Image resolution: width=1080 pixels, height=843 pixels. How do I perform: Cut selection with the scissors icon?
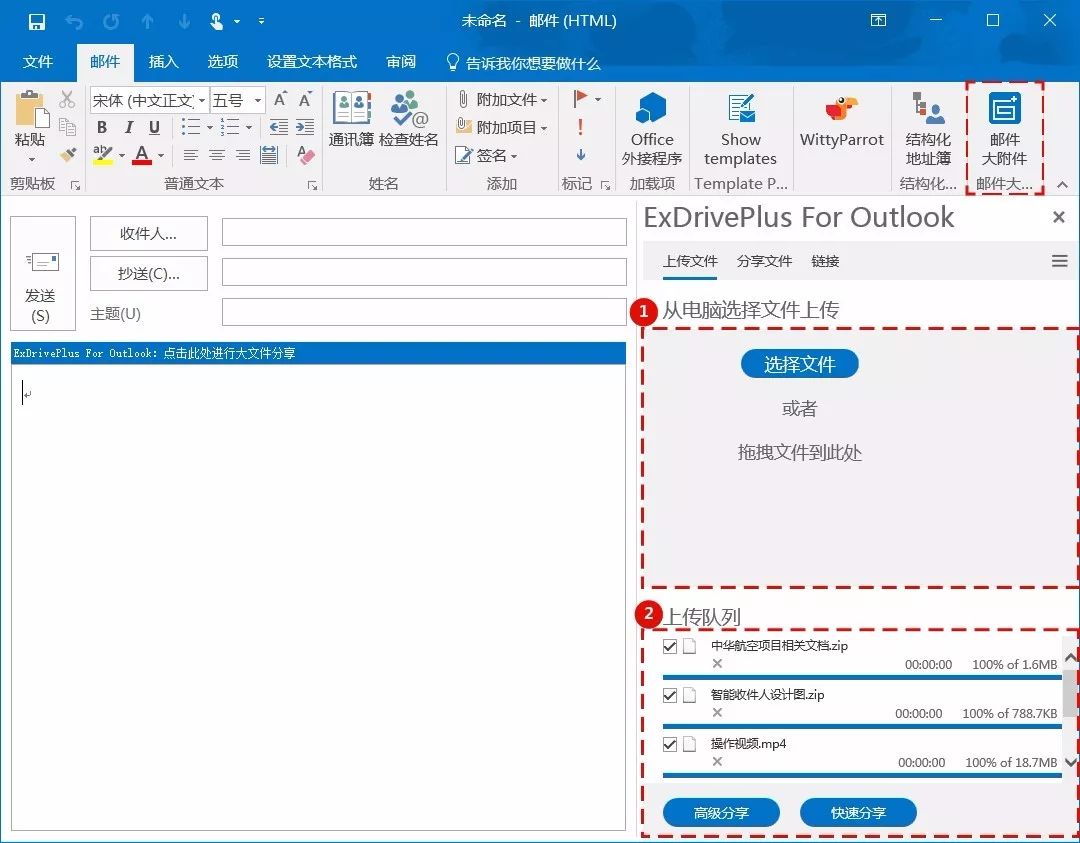click(67, 100)
